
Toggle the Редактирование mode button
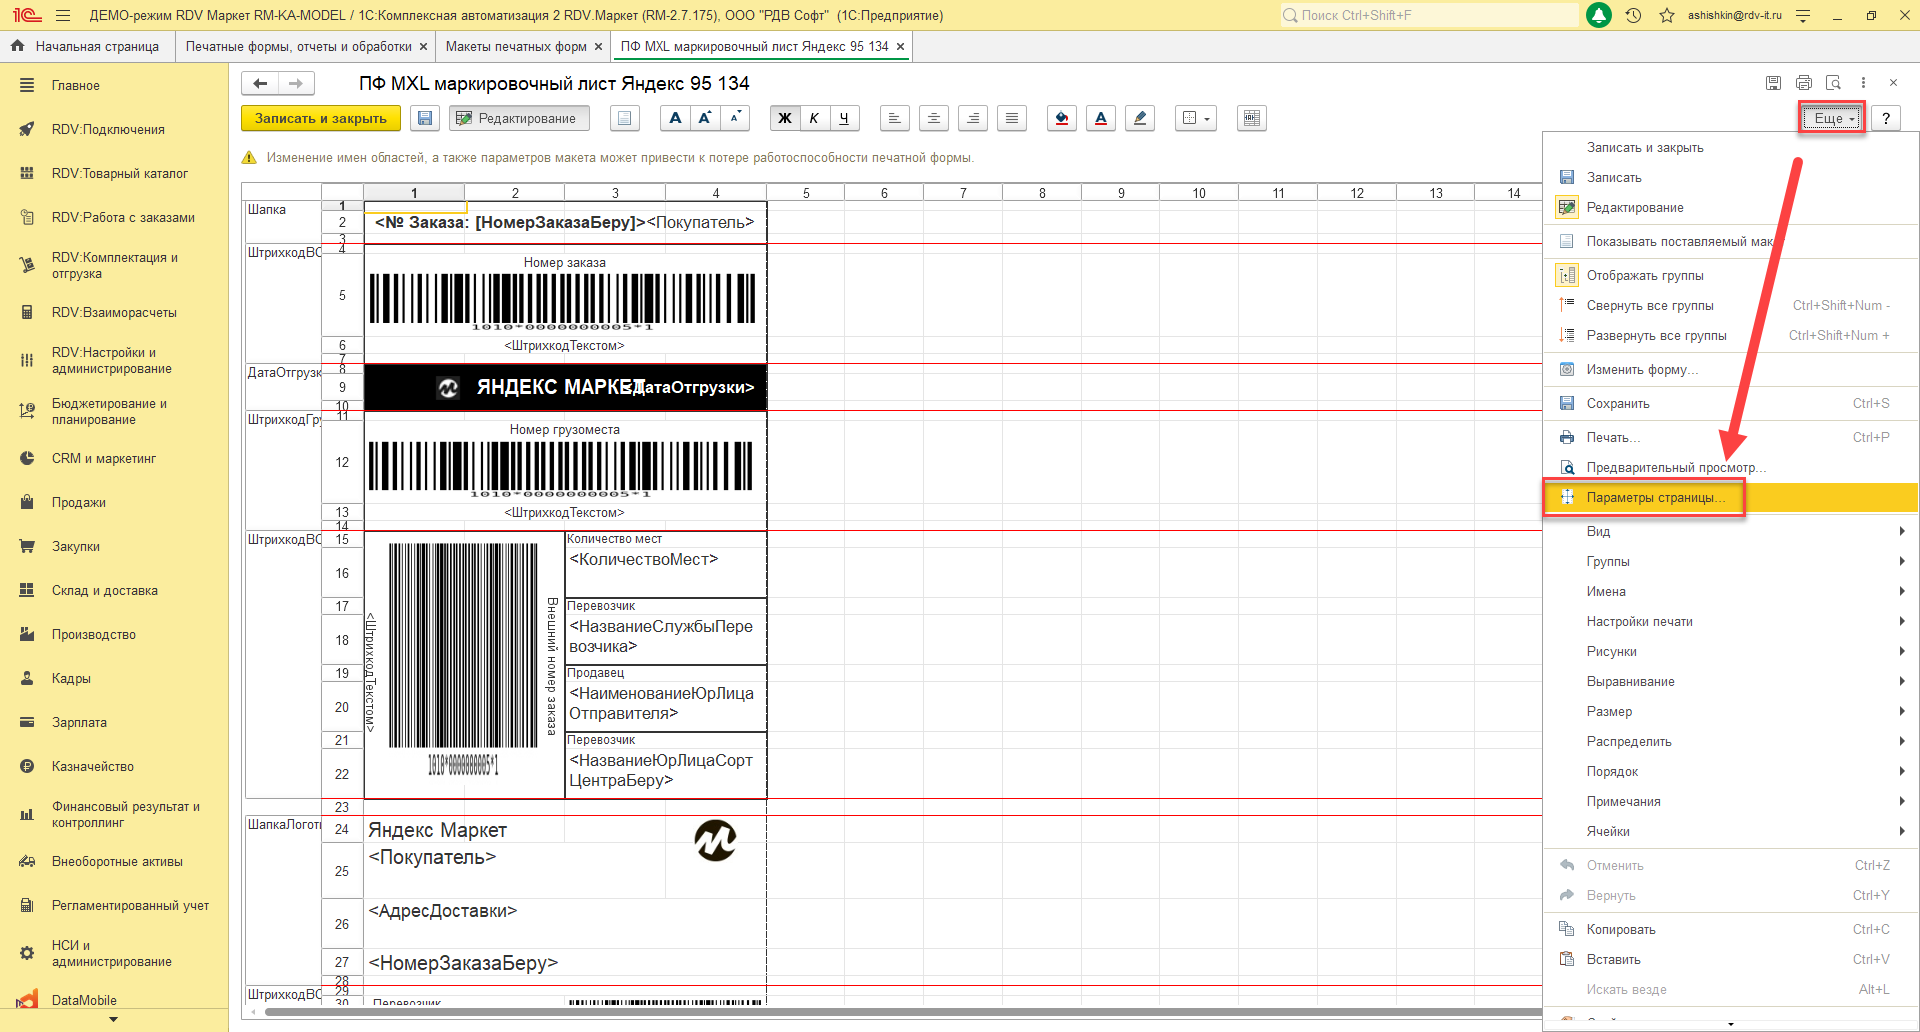click(518, 118)
